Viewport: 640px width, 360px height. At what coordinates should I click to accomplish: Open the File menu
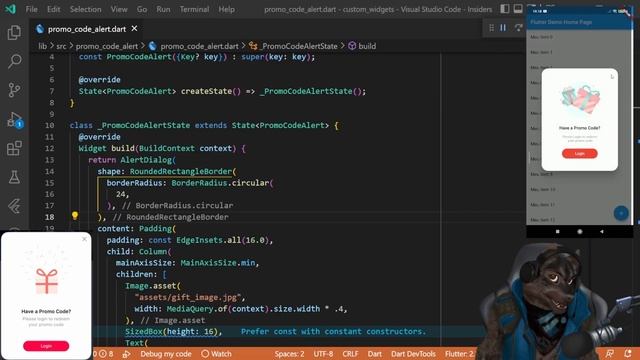(x=31, y=9)
